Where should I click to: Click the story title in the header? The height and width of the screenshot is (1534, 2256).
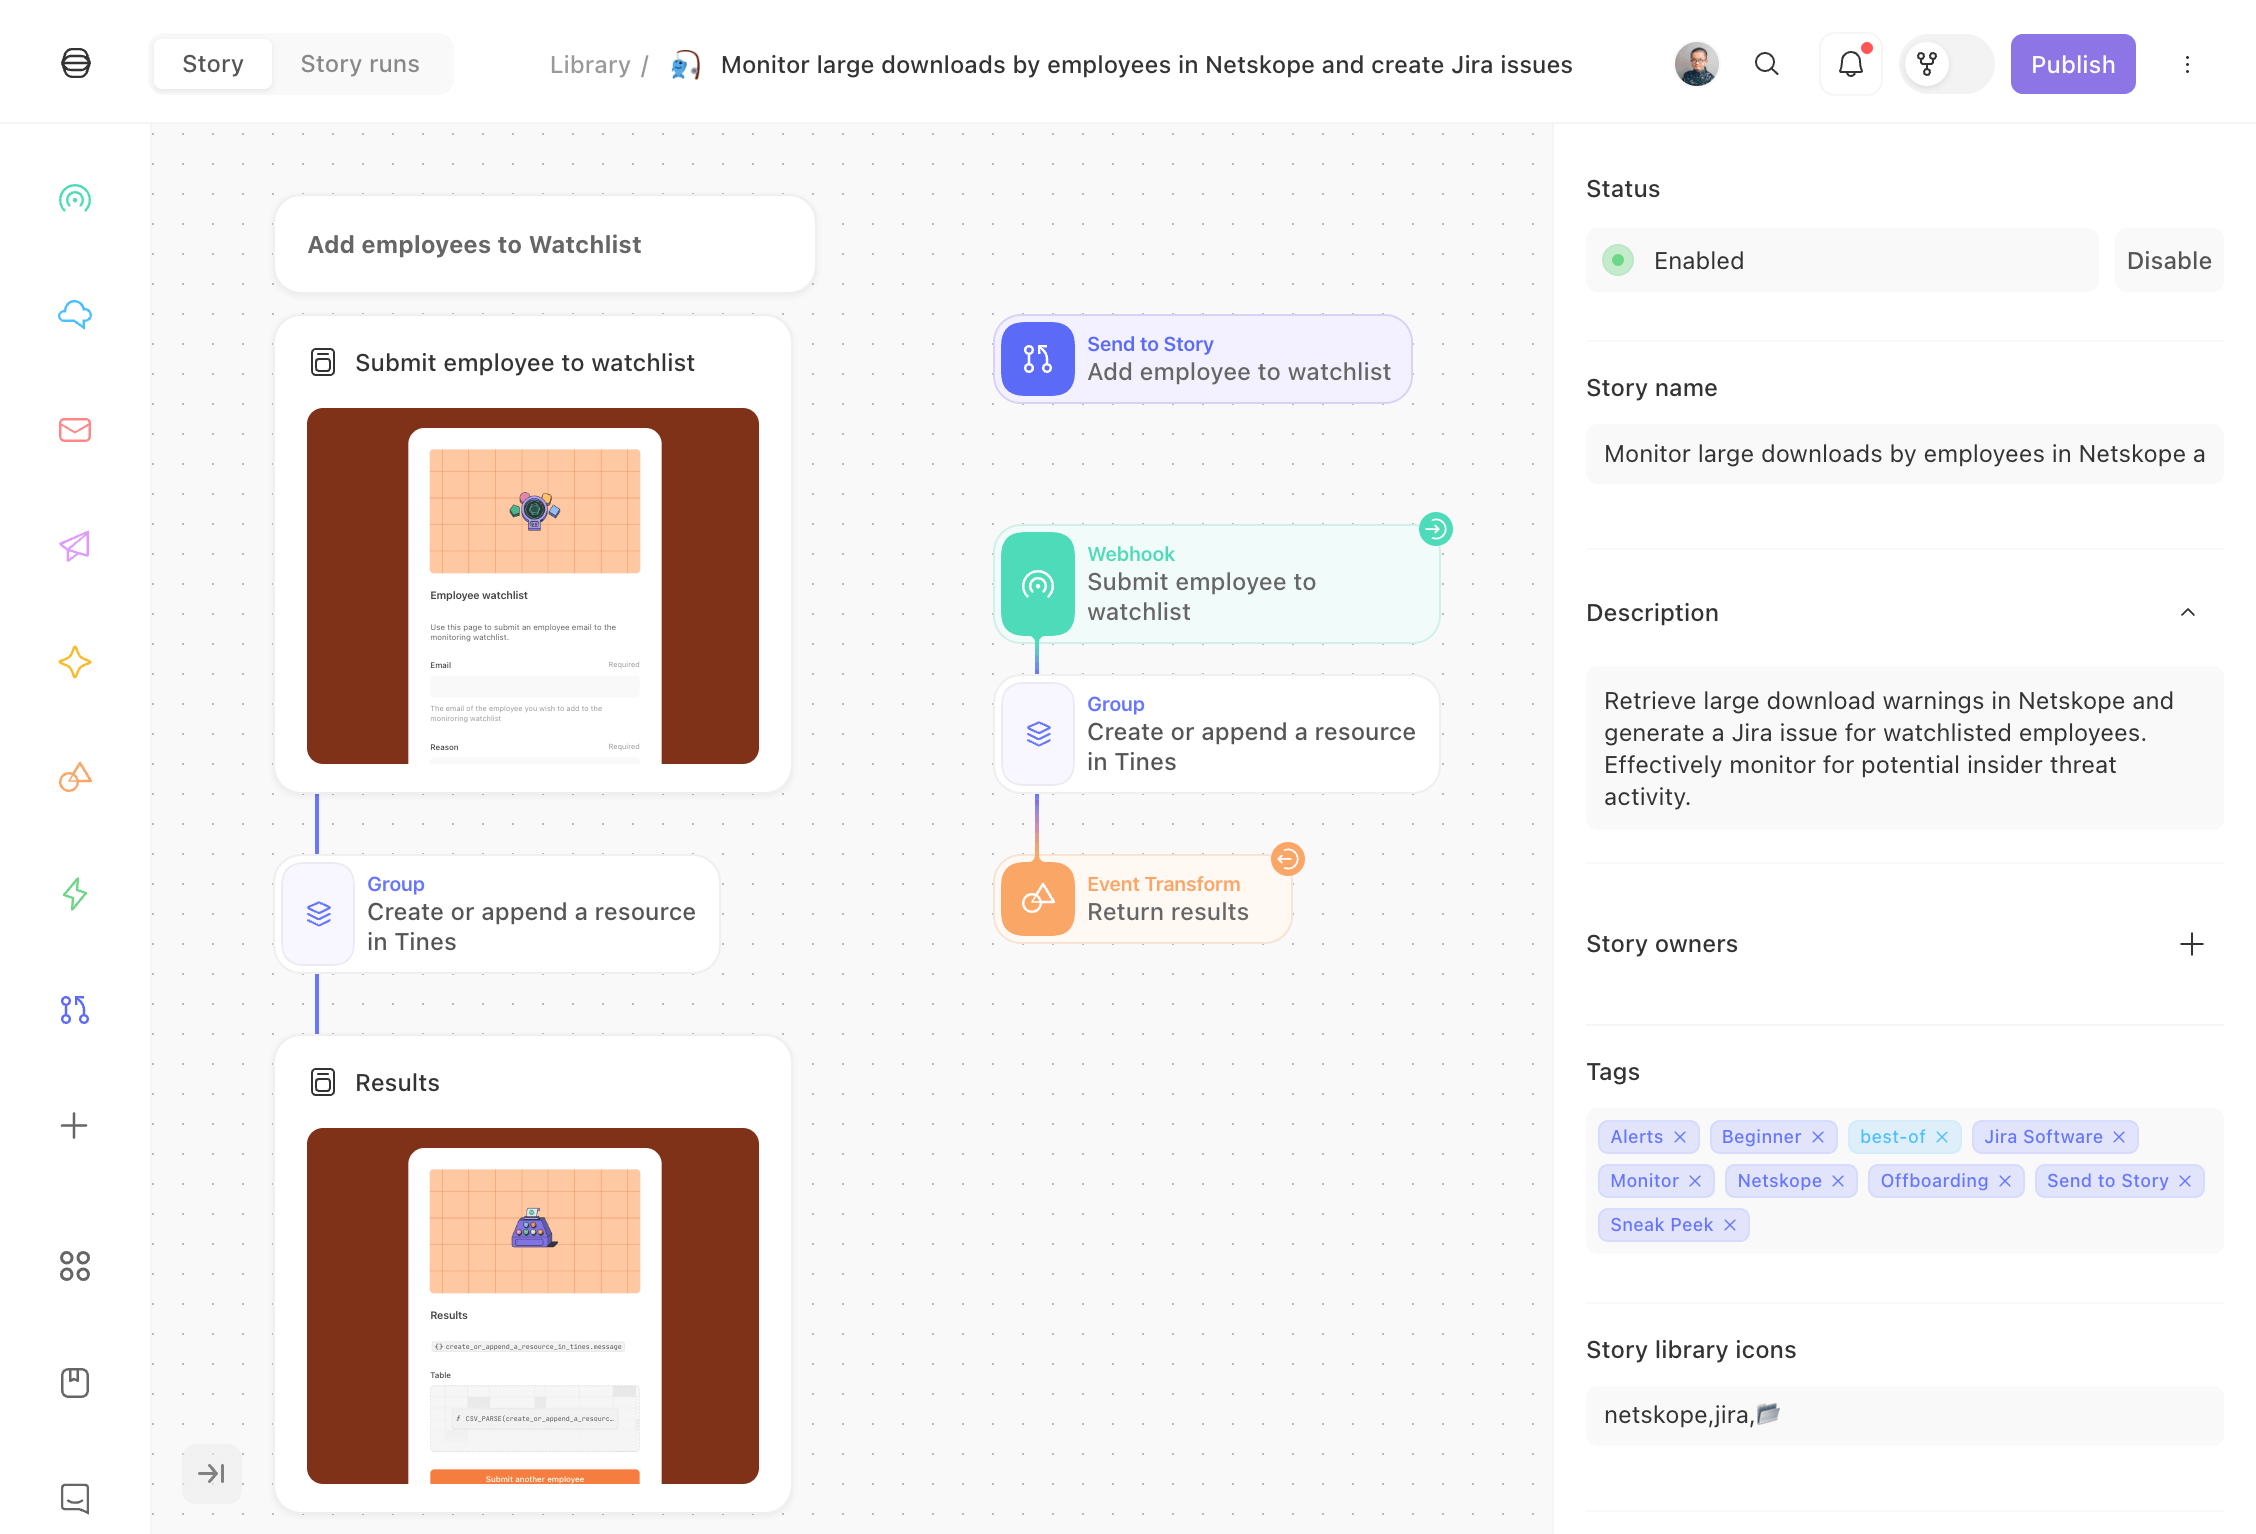tap(1146, 65)
